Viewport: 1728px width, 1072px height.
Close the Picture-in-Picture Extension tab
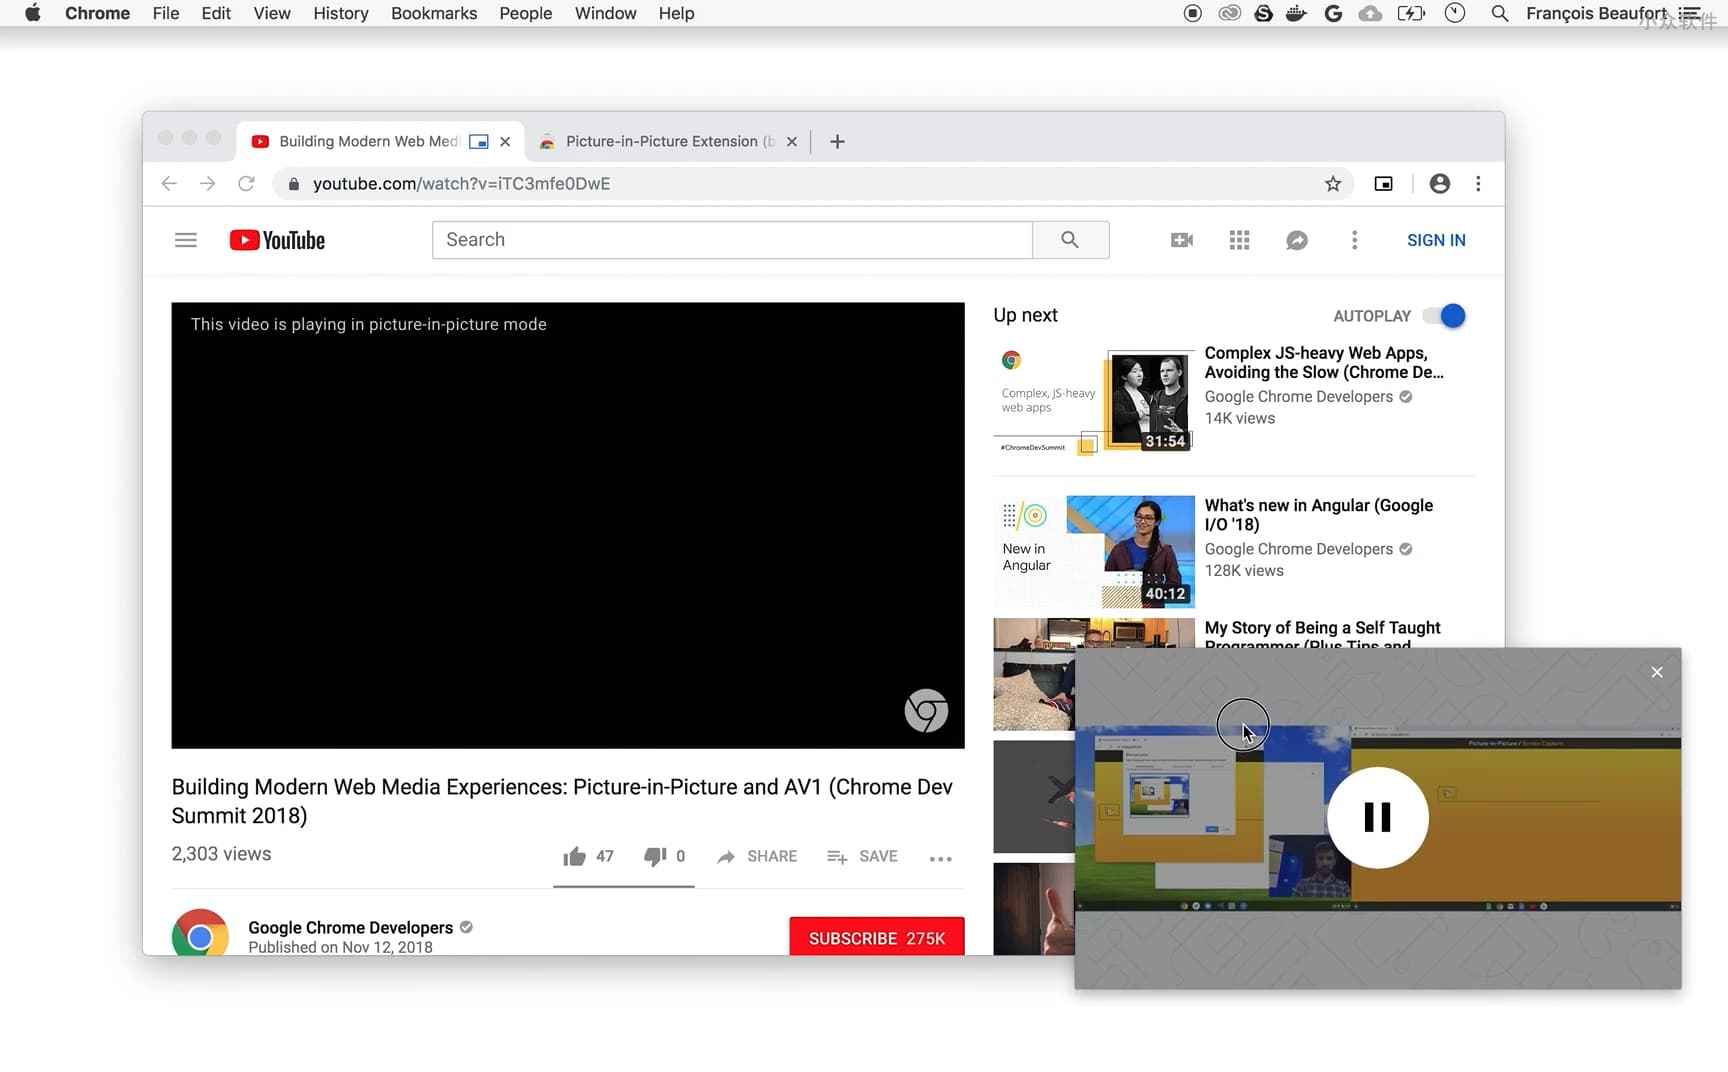792,142
